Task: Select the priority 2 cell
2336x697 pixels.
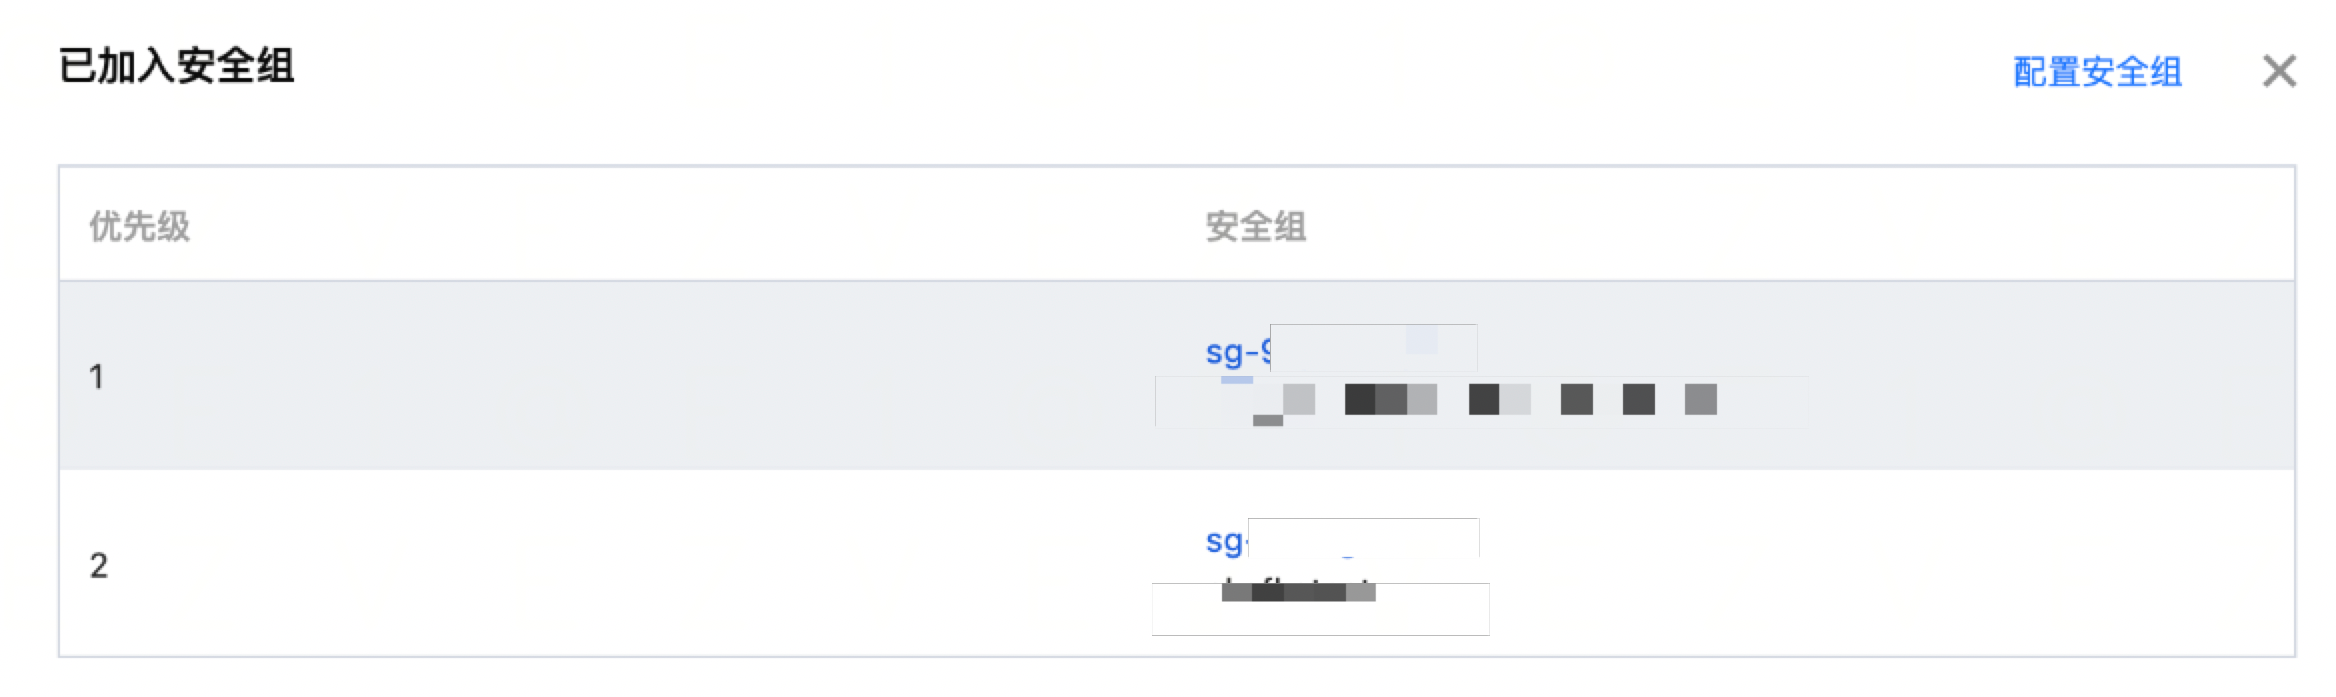Action: (98, 566)
